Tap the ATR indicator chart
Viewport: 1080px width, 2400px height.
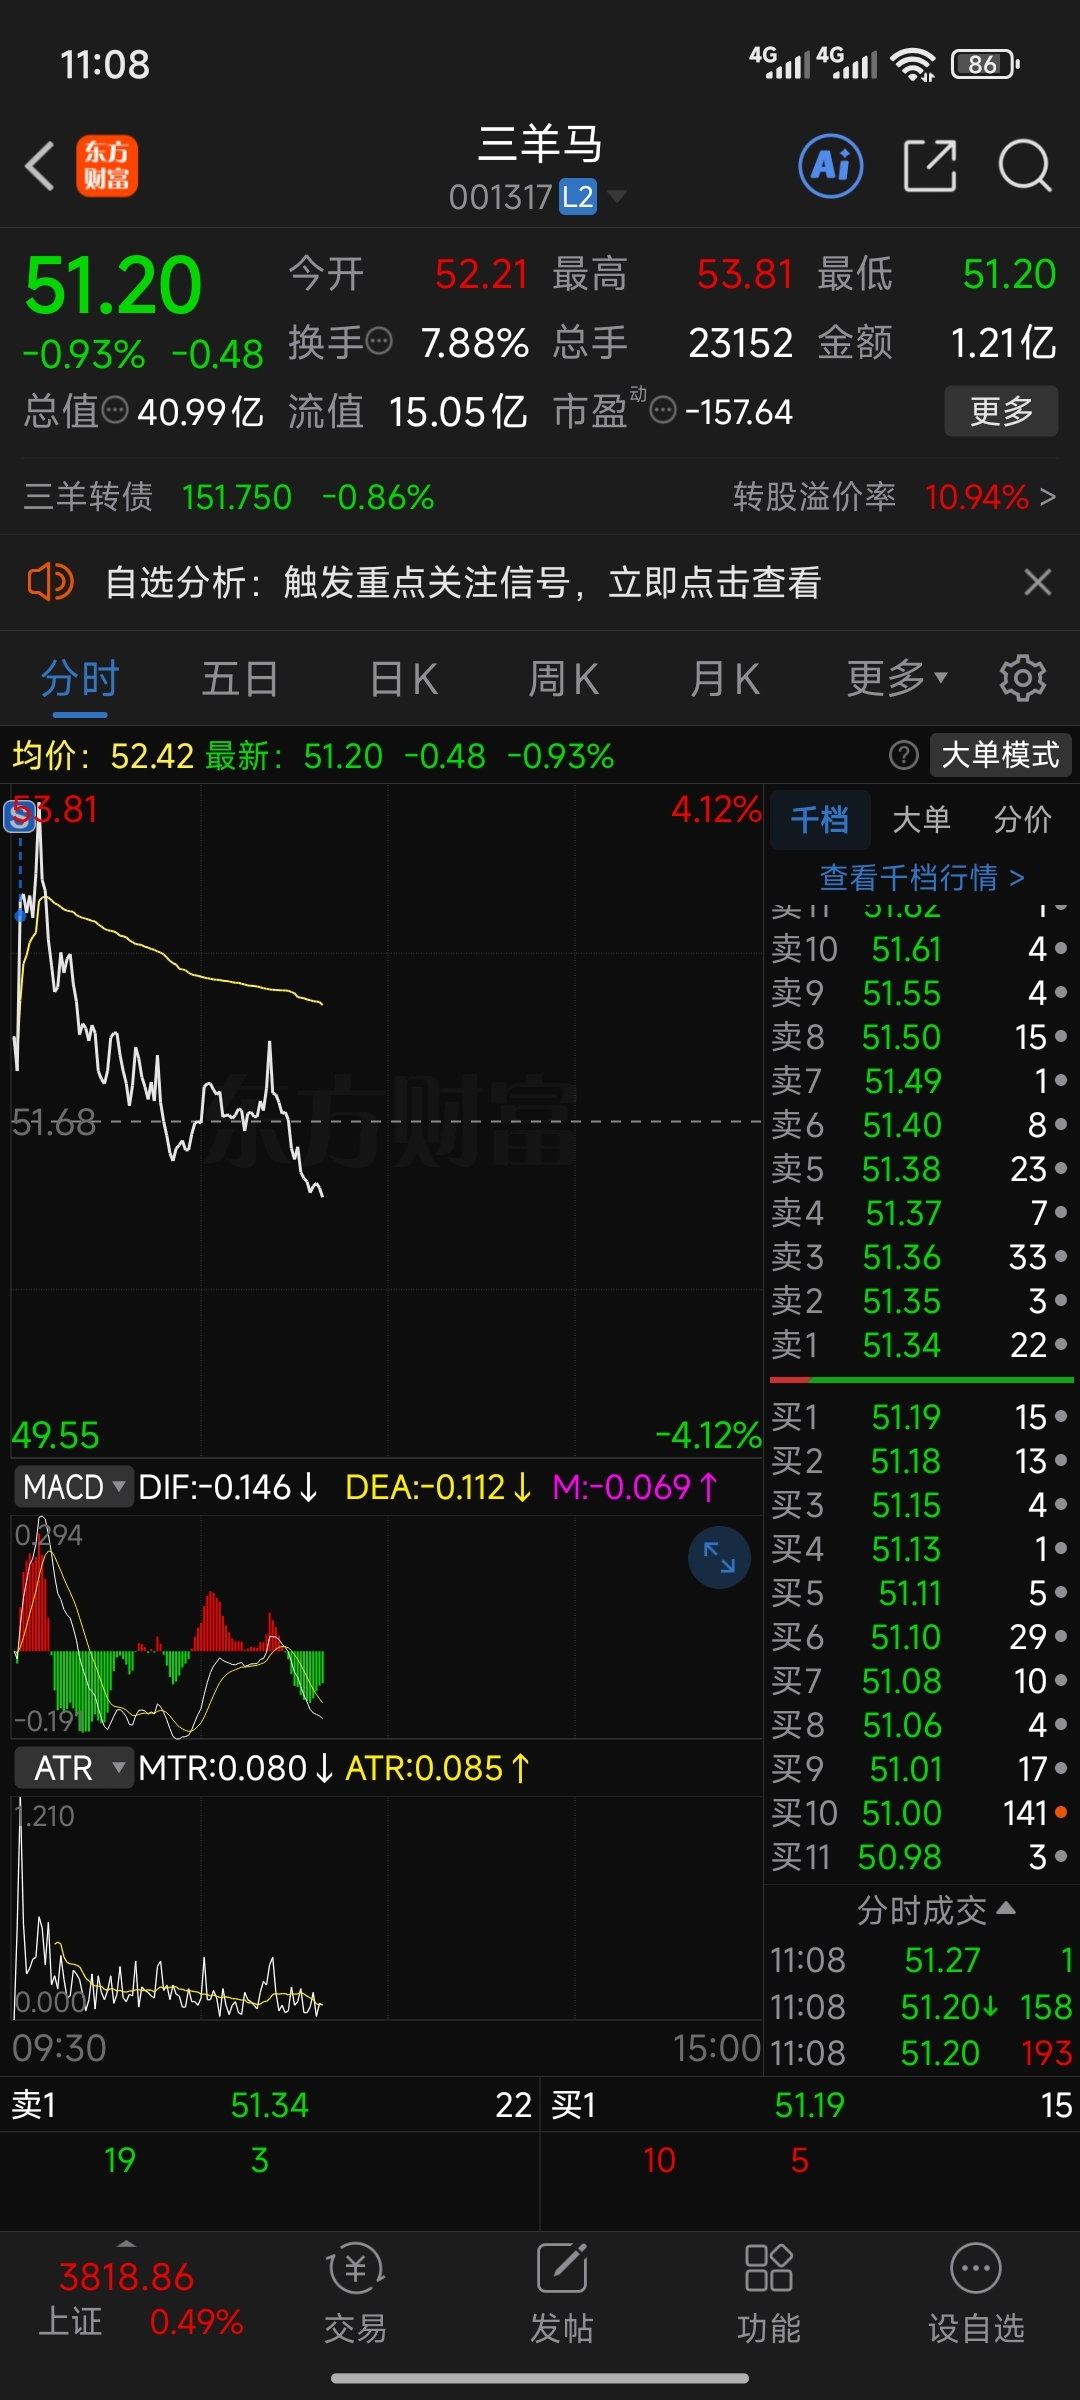point(386,1908)
